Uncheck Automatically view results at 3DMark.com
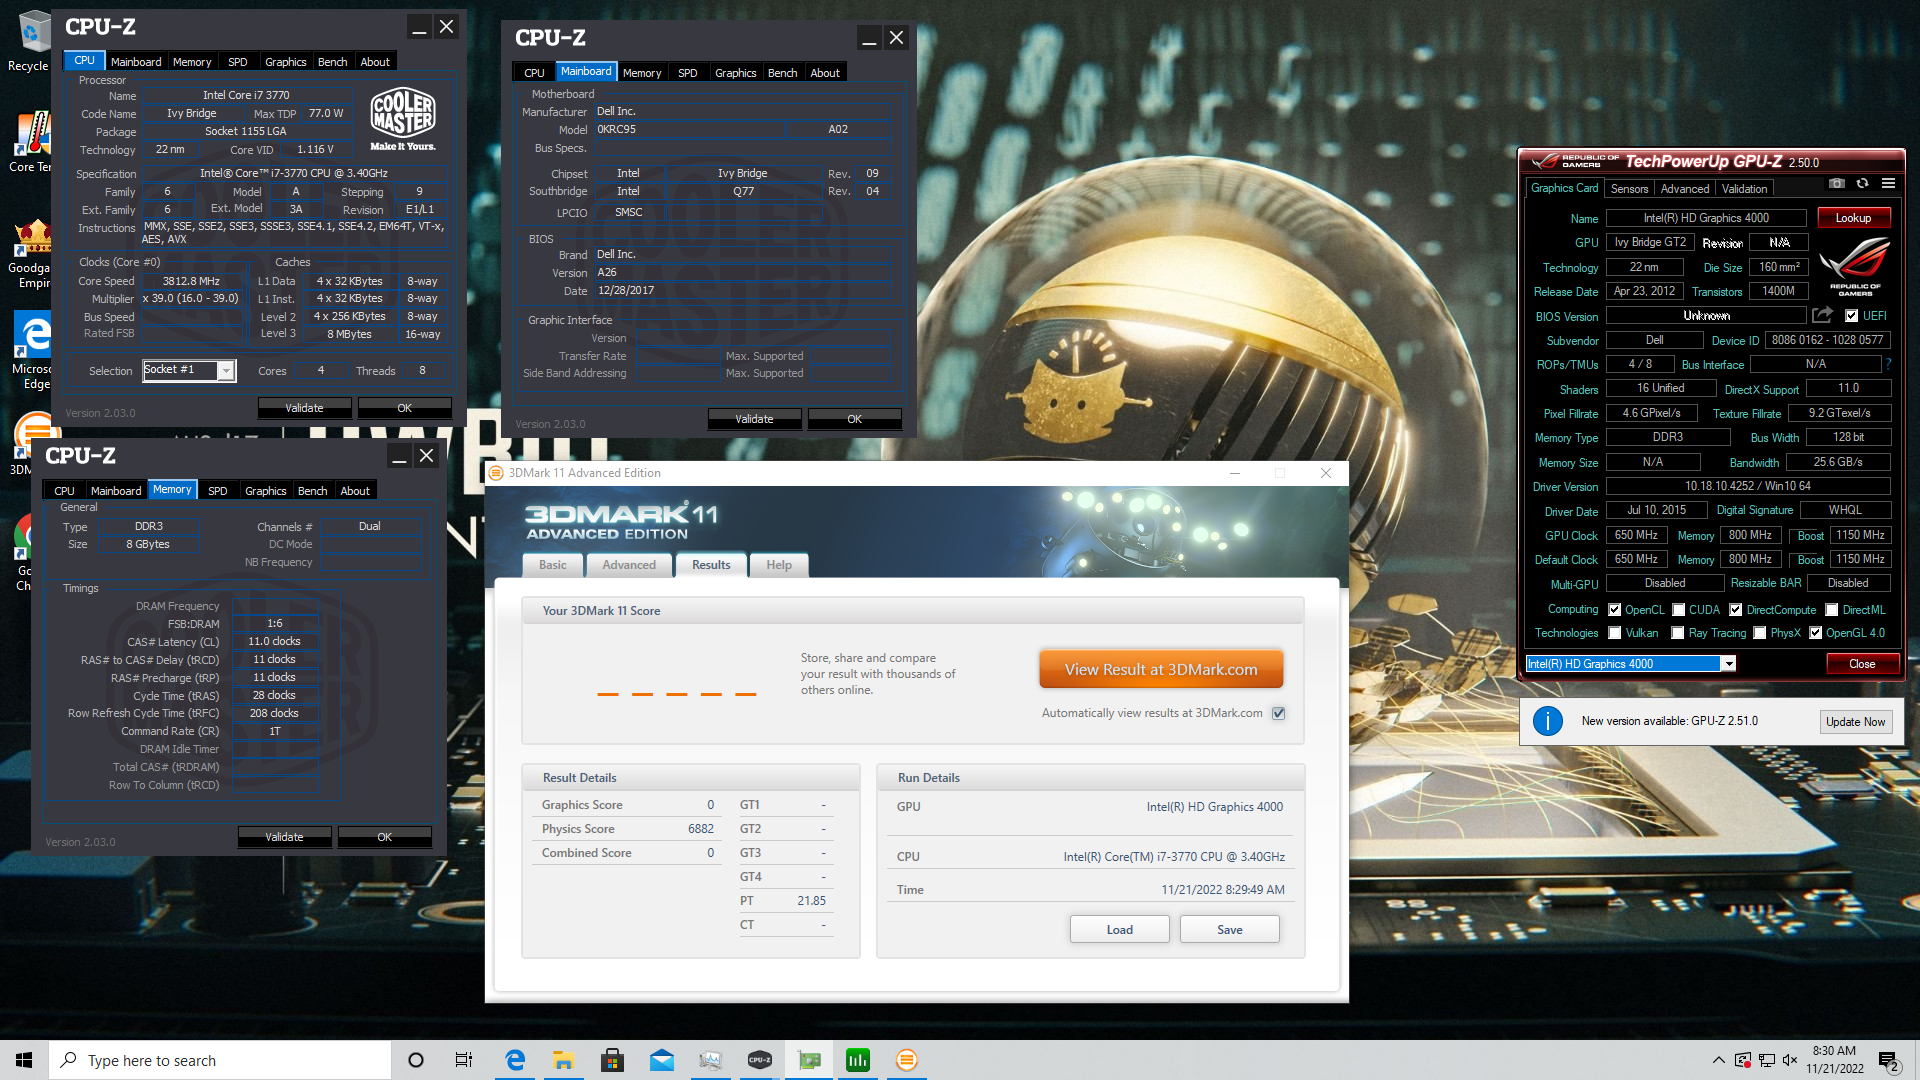This screenshot has height=1080, width=1920. [x=1278, y=713]
